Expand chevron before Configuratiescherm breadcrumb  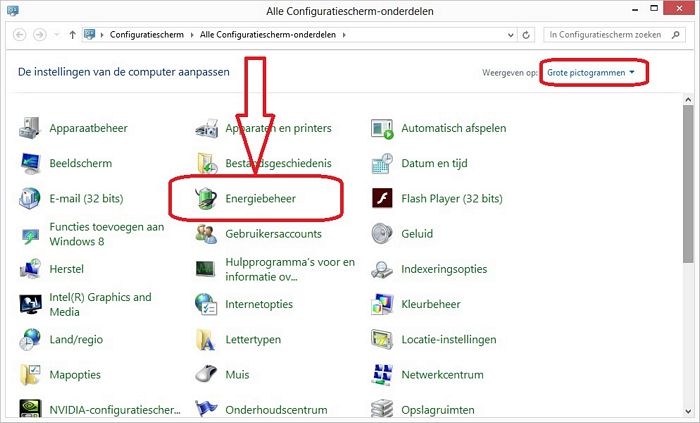[x=102, y=35]
